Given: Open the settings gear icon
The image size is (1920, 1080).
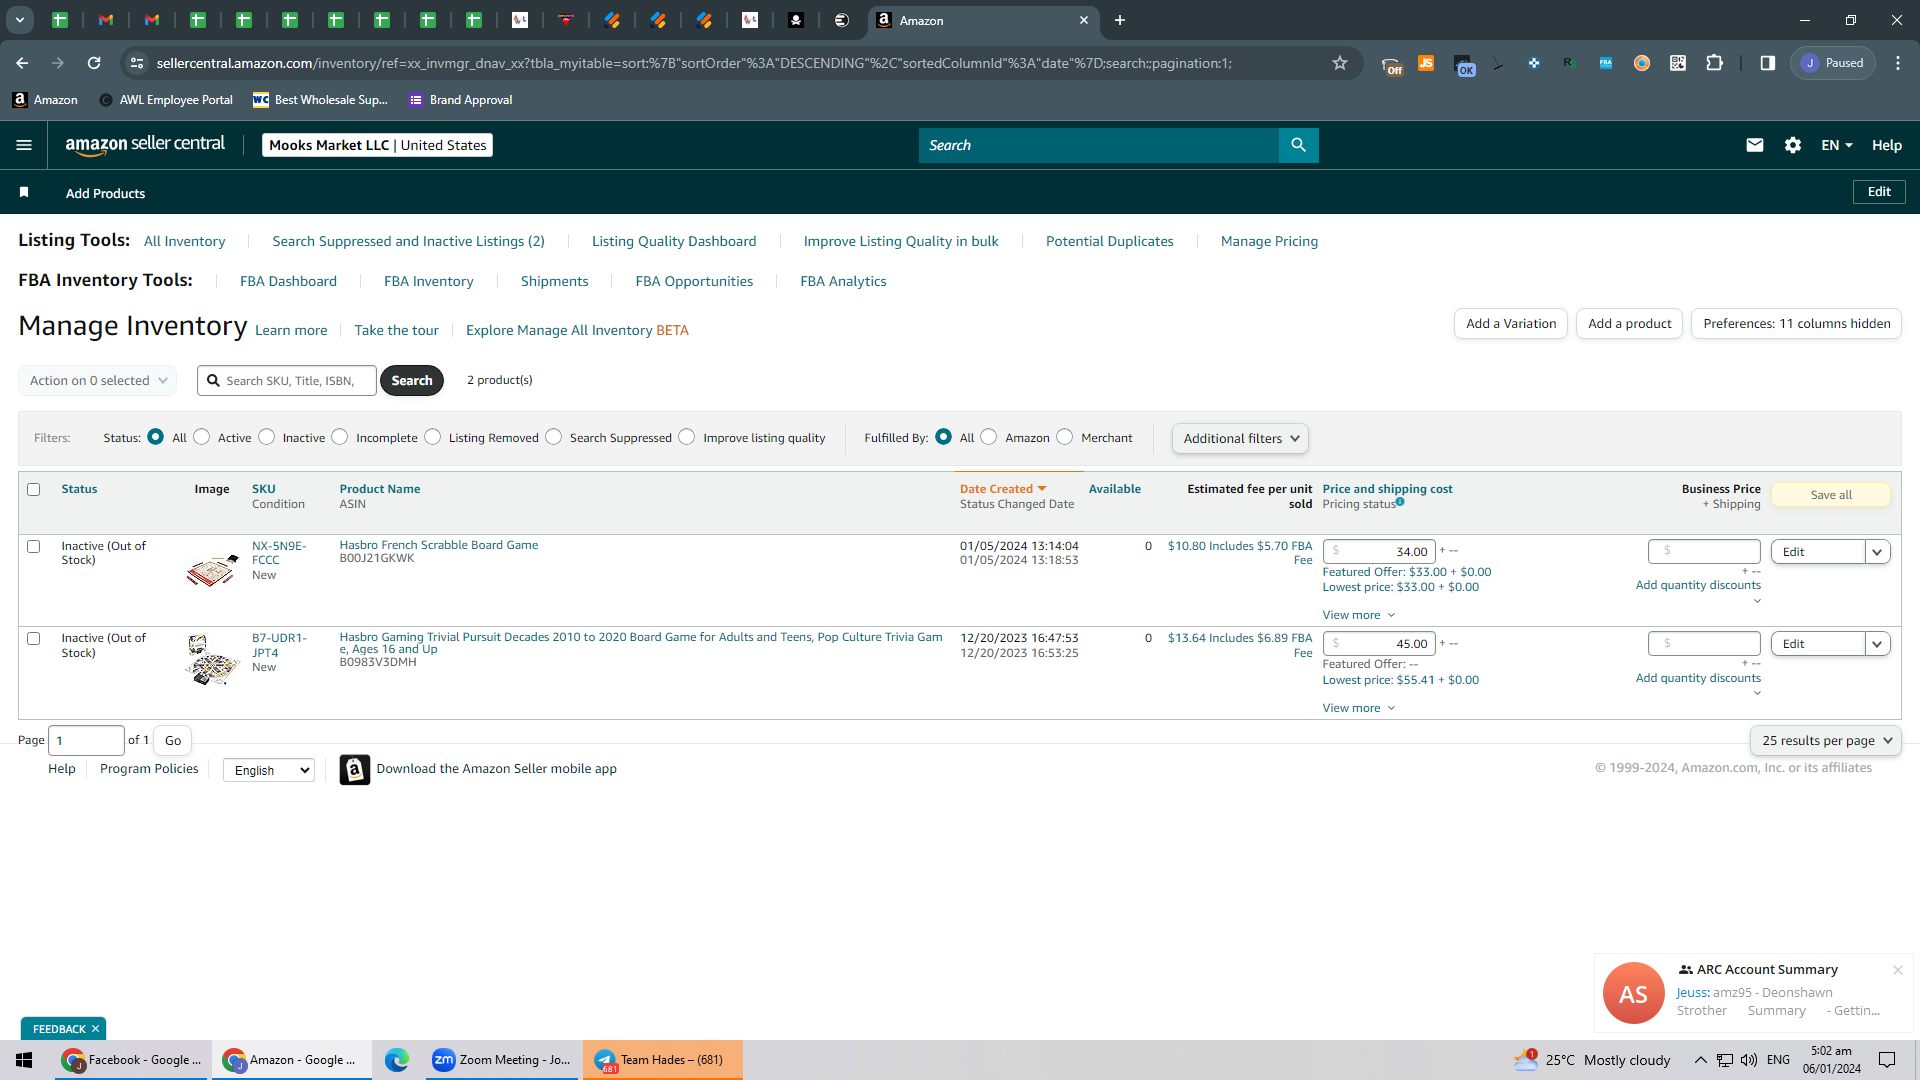Looking at the screenshot, I should click(1793, 145).
